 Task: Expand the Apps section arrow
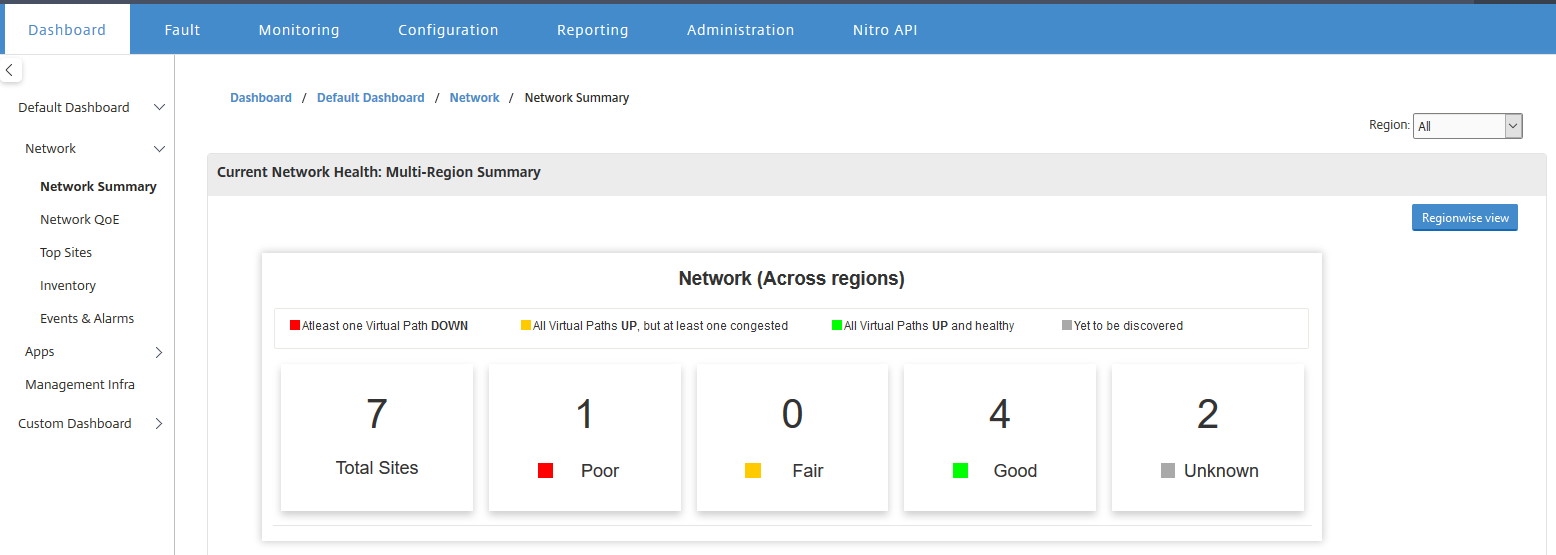pos(159,352)
